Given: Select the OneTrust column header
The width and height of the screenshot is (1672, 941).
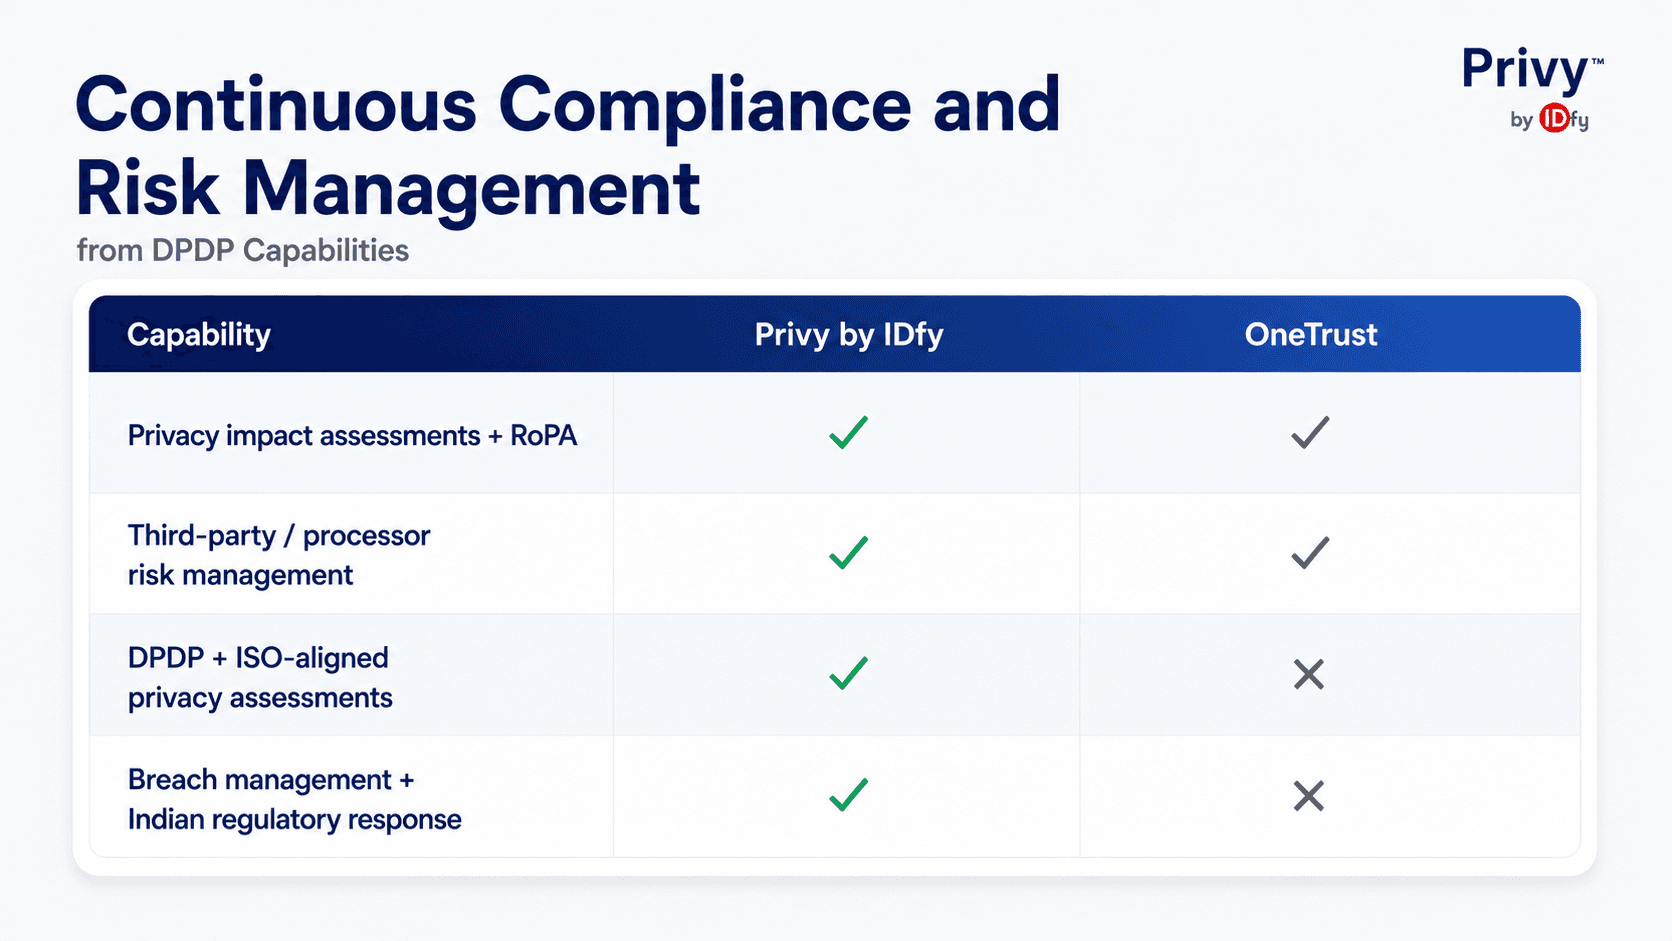Looking at the screenshot, I should [1311, 334].
